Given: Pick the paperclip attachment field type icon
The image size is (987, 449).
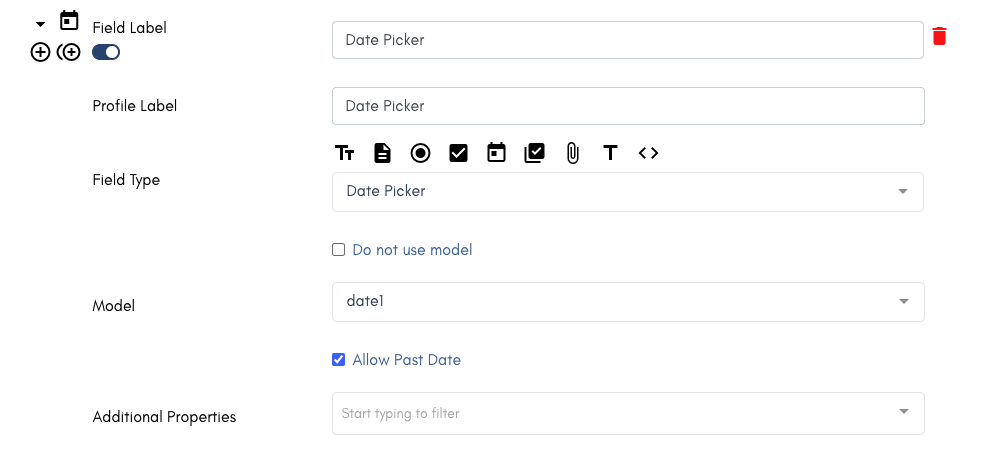Looking at the screenshot, I should pos(572,153).
